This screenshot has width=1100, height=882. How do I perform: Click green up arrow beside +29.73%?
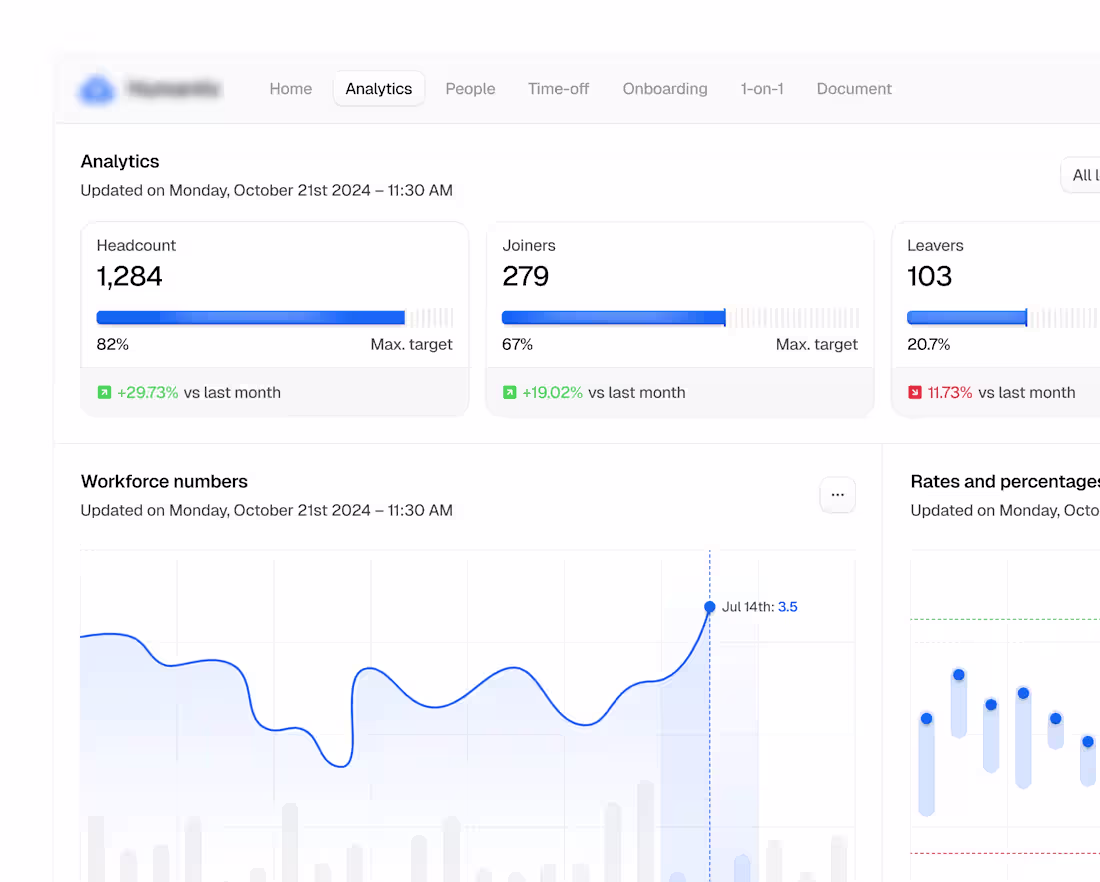click(x=105, y=392)
